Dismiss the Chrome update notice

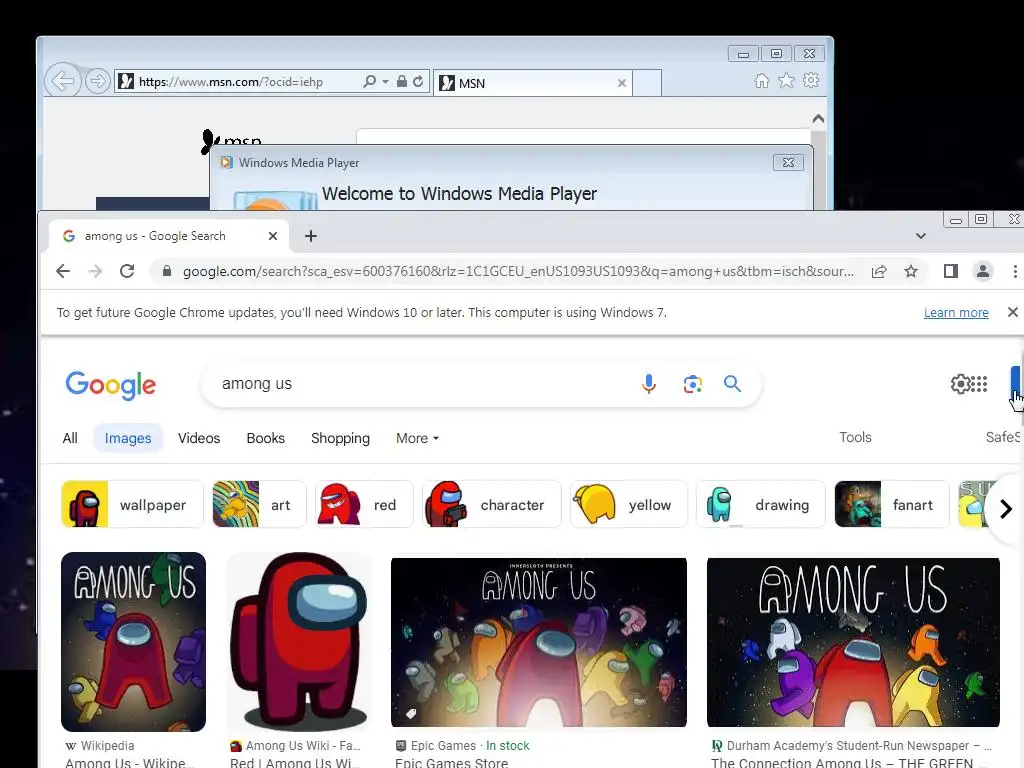tap(1013, 312)
